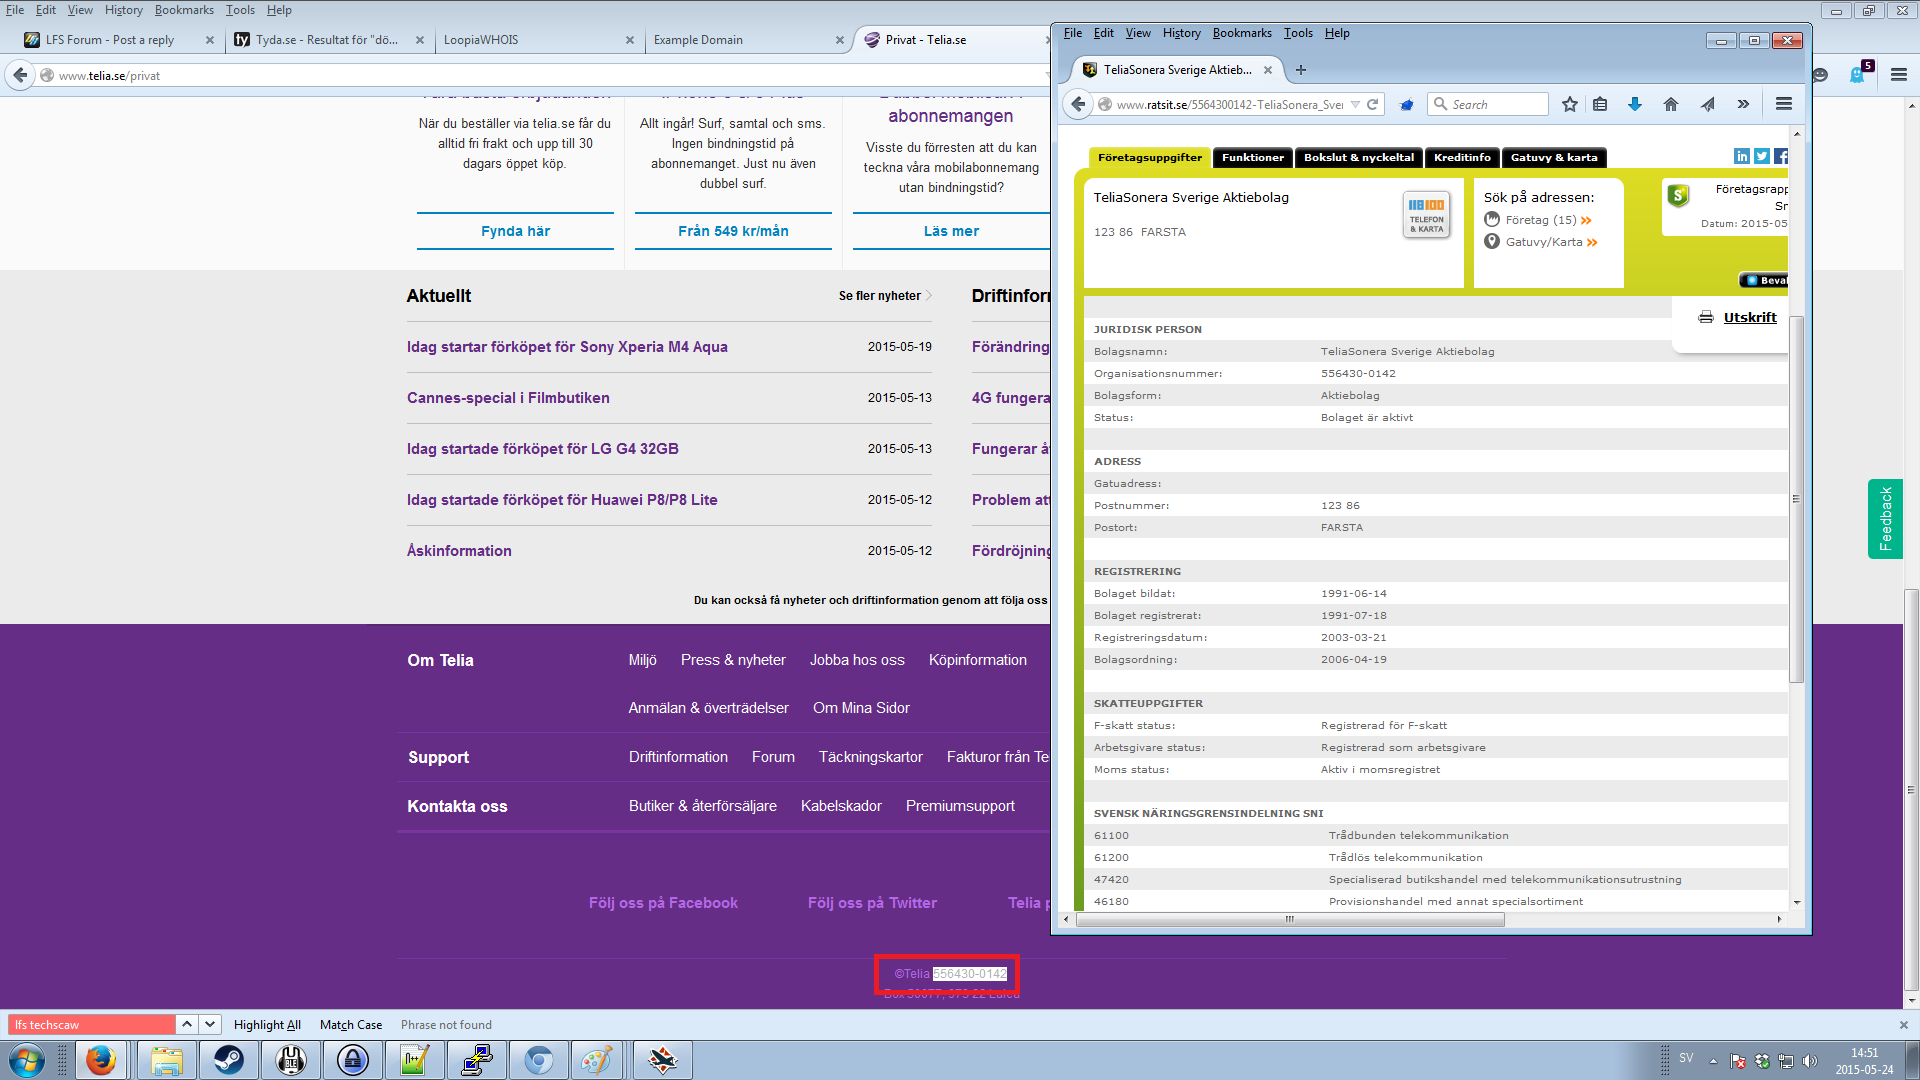Click the back arrow in the Ratsit window
Screen dimensions: 1920x1080
(x=1078, y=104)
